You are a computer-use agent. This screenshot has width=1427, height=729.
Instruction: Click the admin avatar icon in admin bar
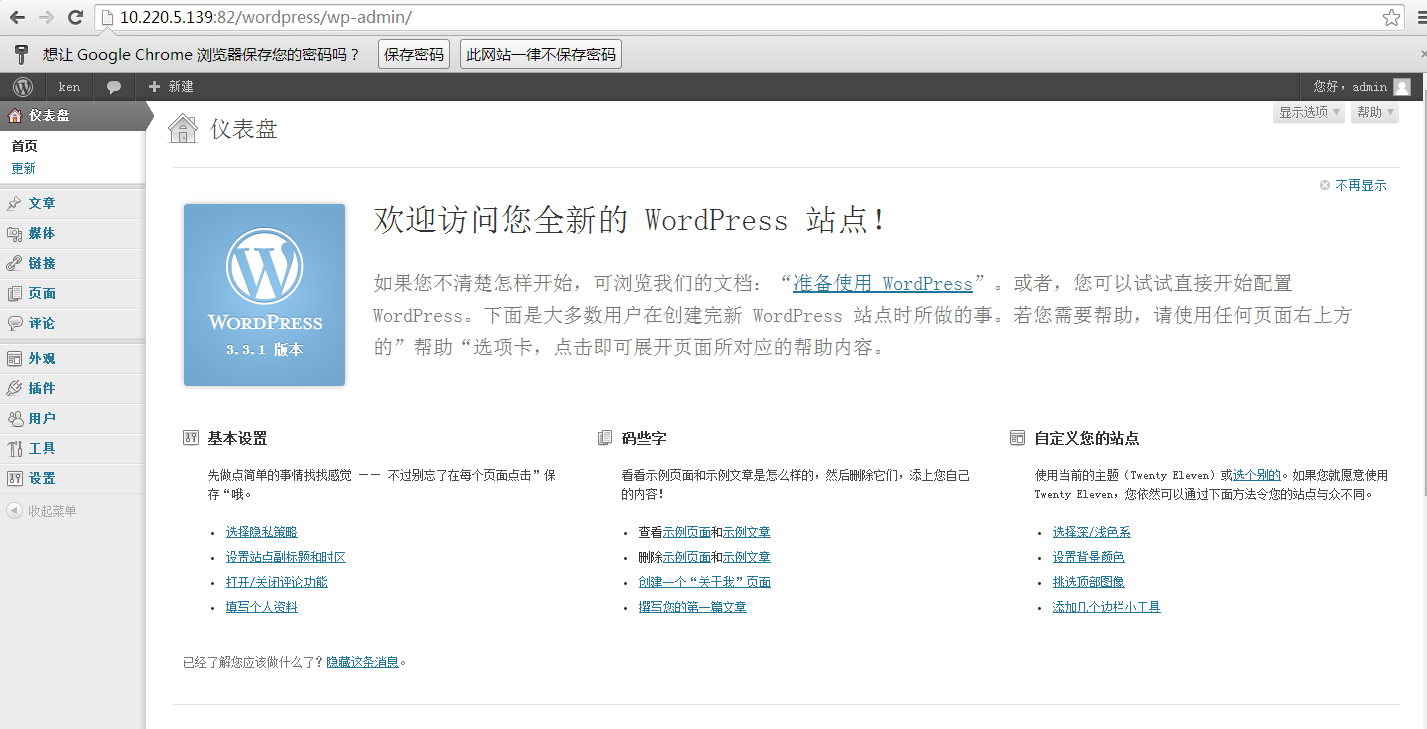tap(1402, 87)
